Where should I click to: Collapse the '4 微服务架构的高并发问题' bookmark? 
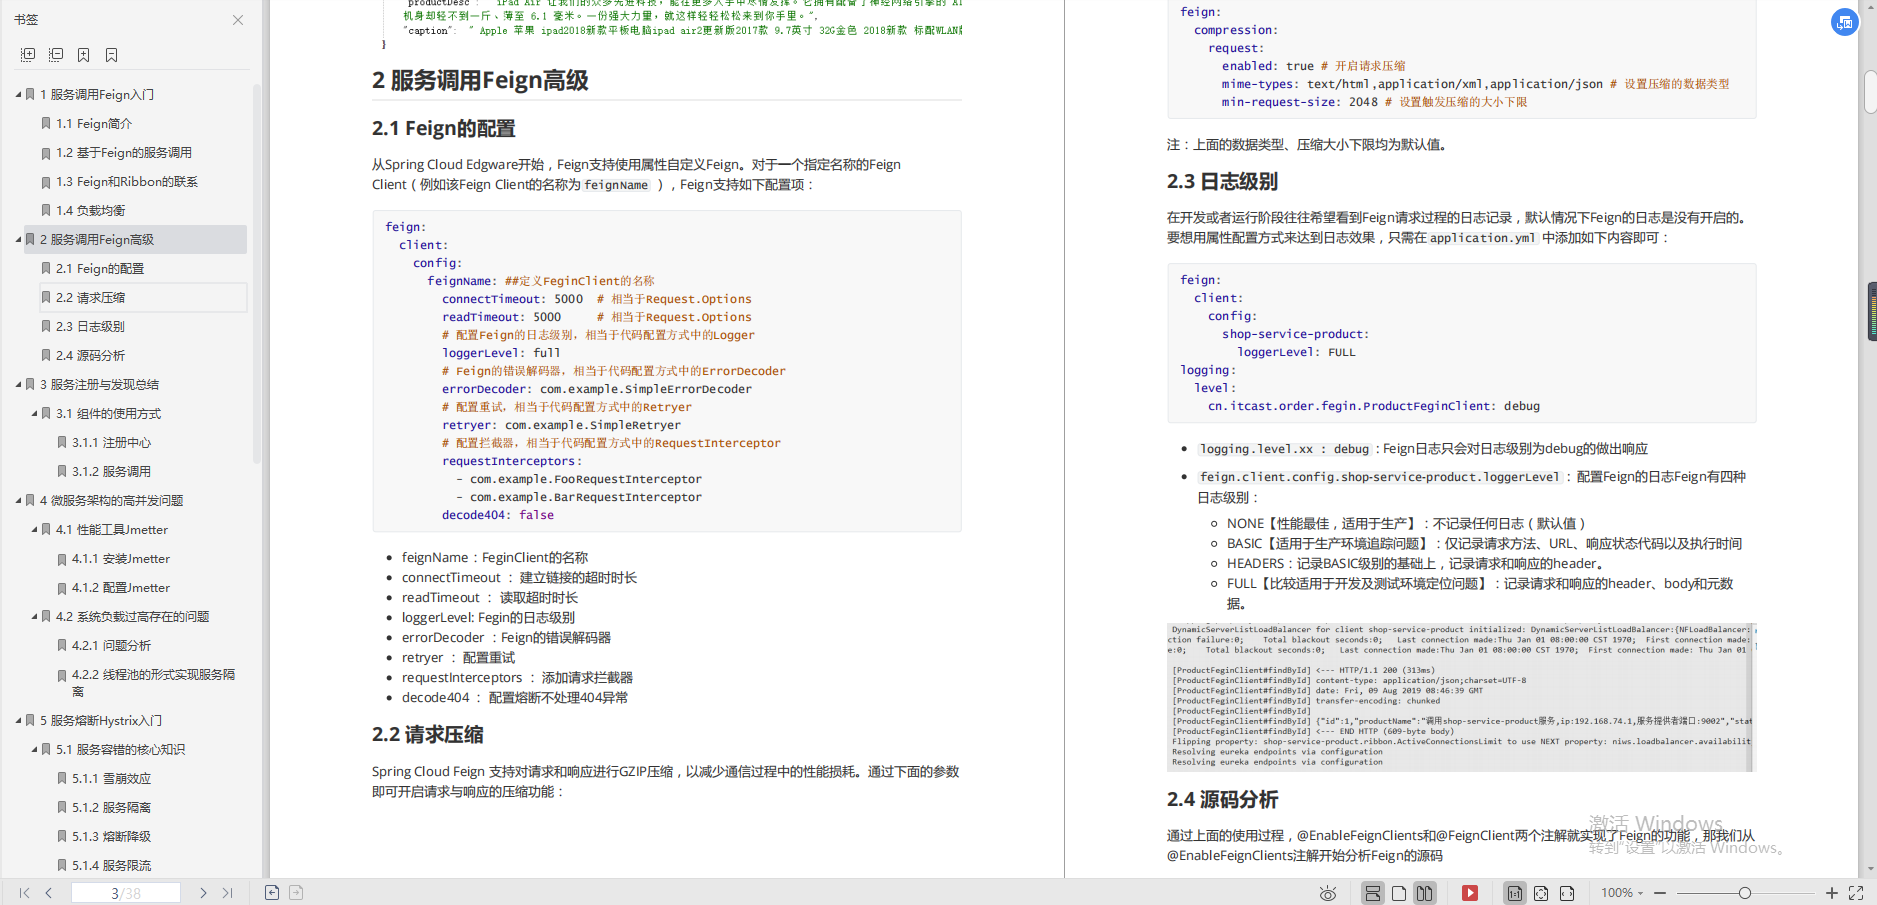(19, 500)
